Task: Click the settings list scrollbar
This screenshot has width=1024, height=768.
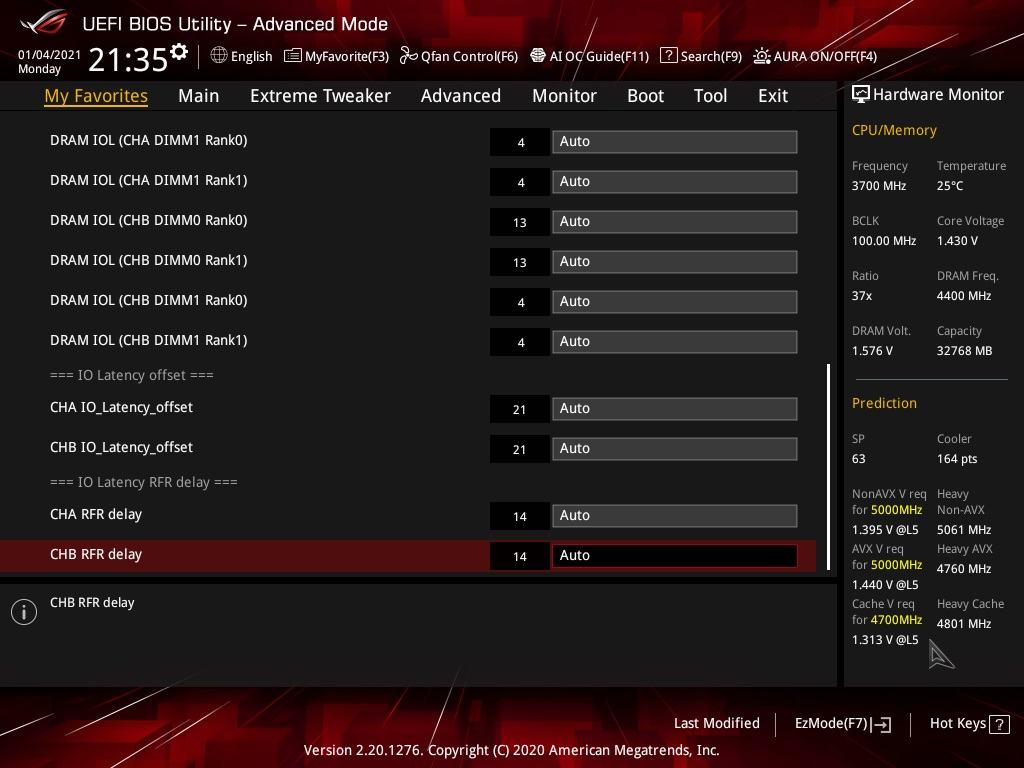Action: click(828, 467)
